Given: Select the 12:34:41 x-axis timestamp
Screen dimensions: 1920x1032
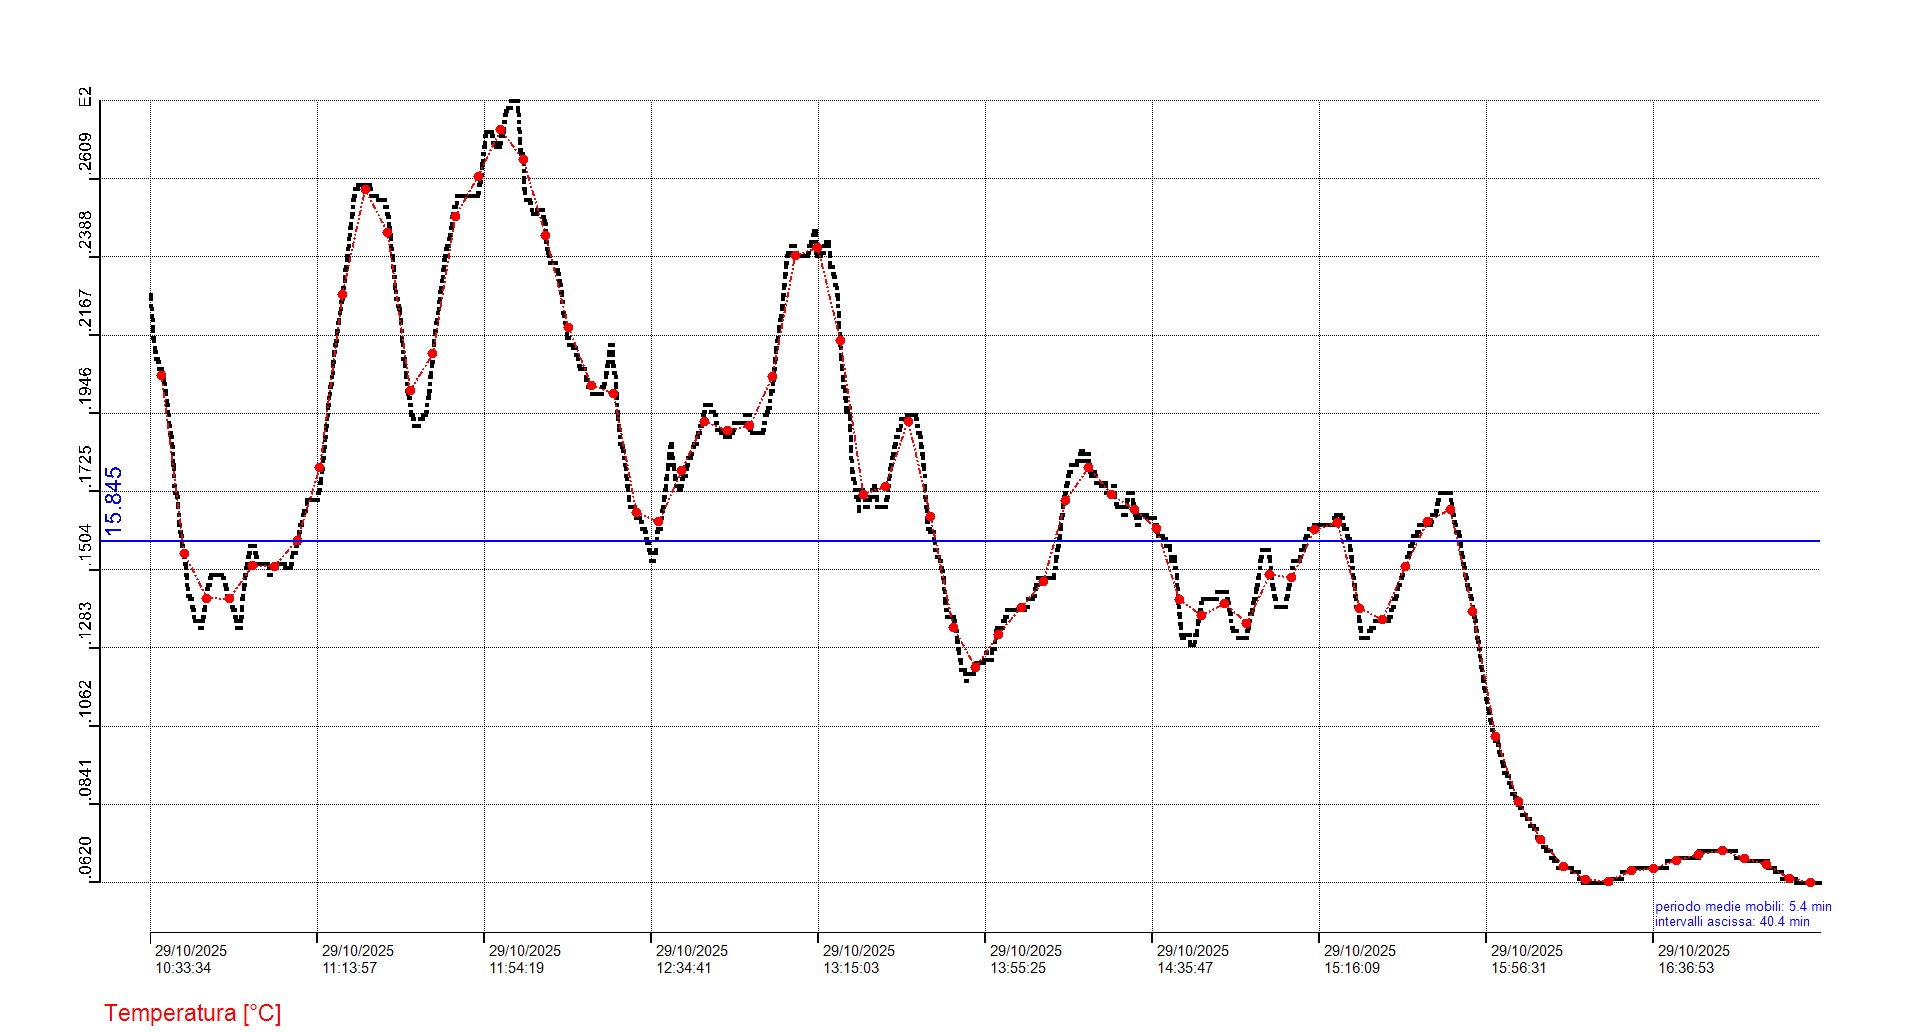Looking at the screenshot, I should point(684,968).
